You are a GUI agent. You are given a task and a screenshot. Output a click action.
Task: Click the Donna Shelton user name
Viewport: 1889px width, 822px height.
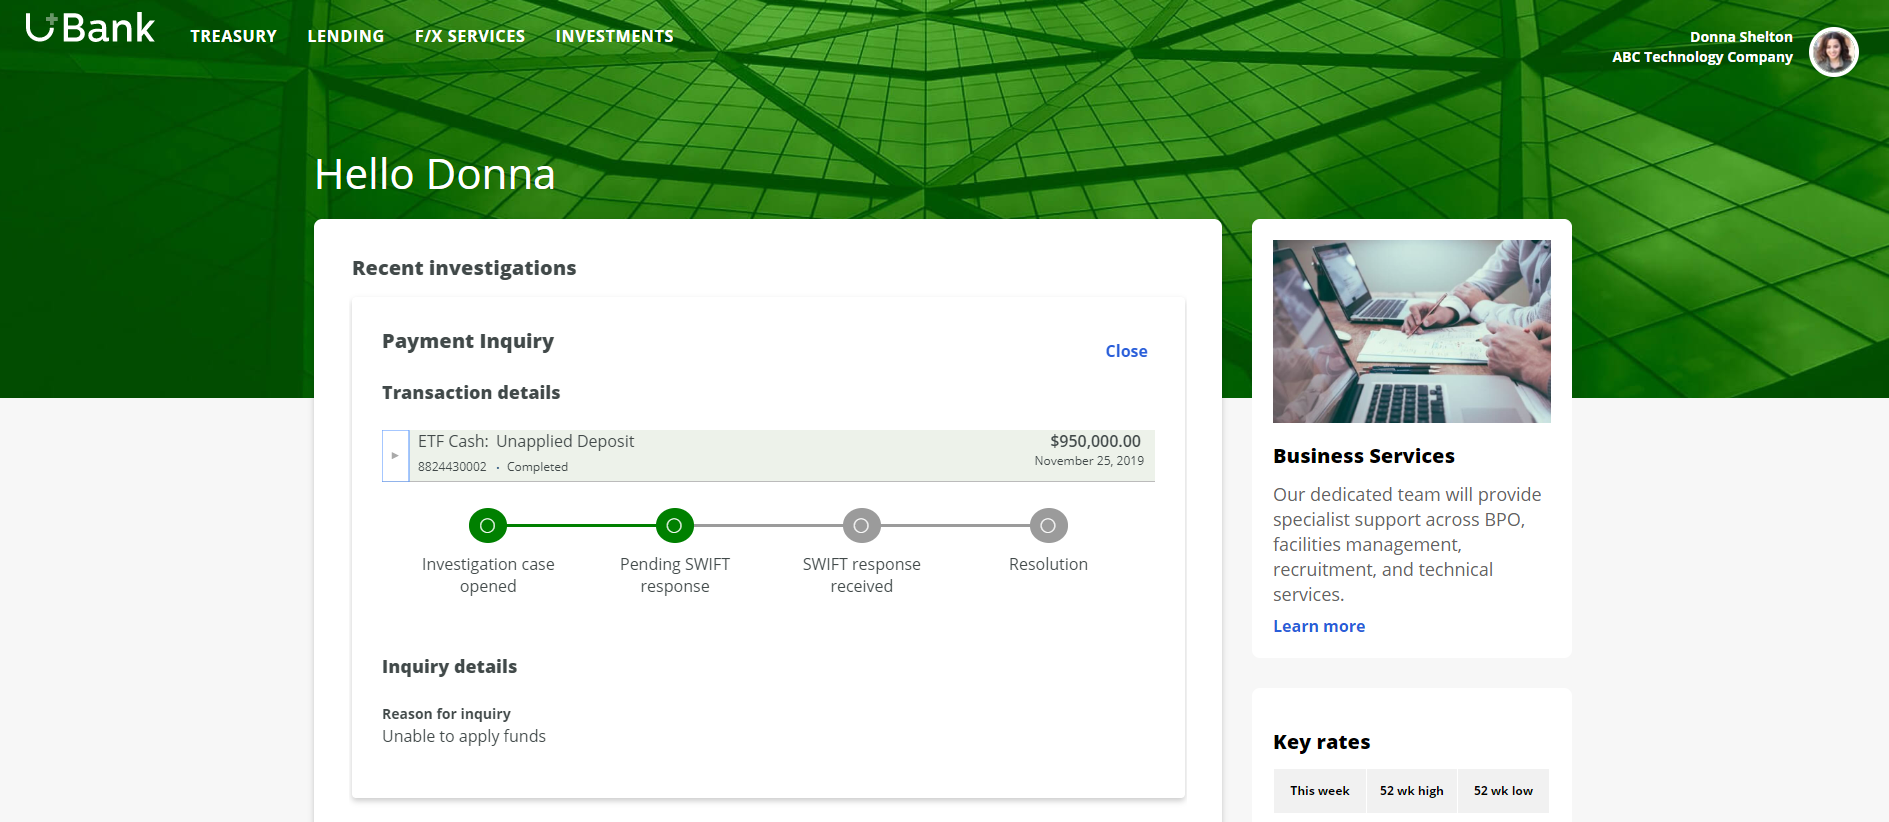(1740, 37)
